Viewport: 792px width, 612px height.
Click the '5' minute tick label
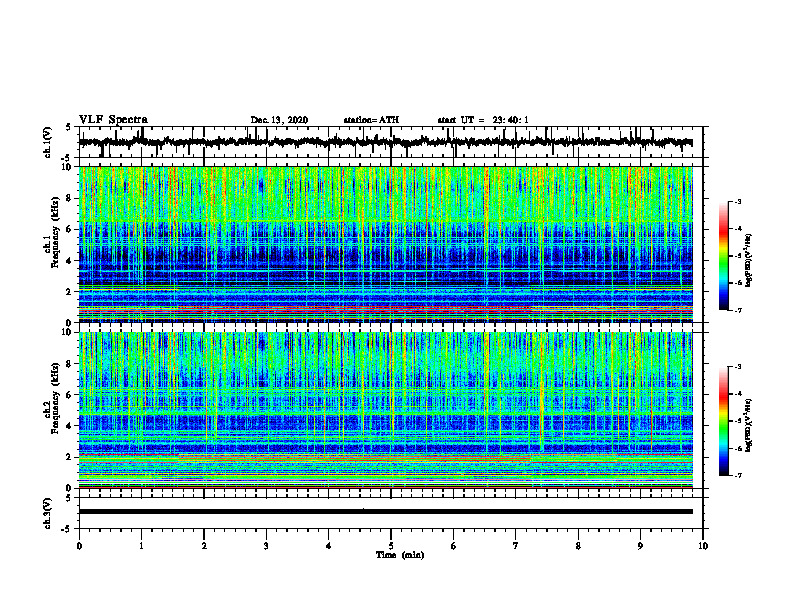(x=391, y=546)
